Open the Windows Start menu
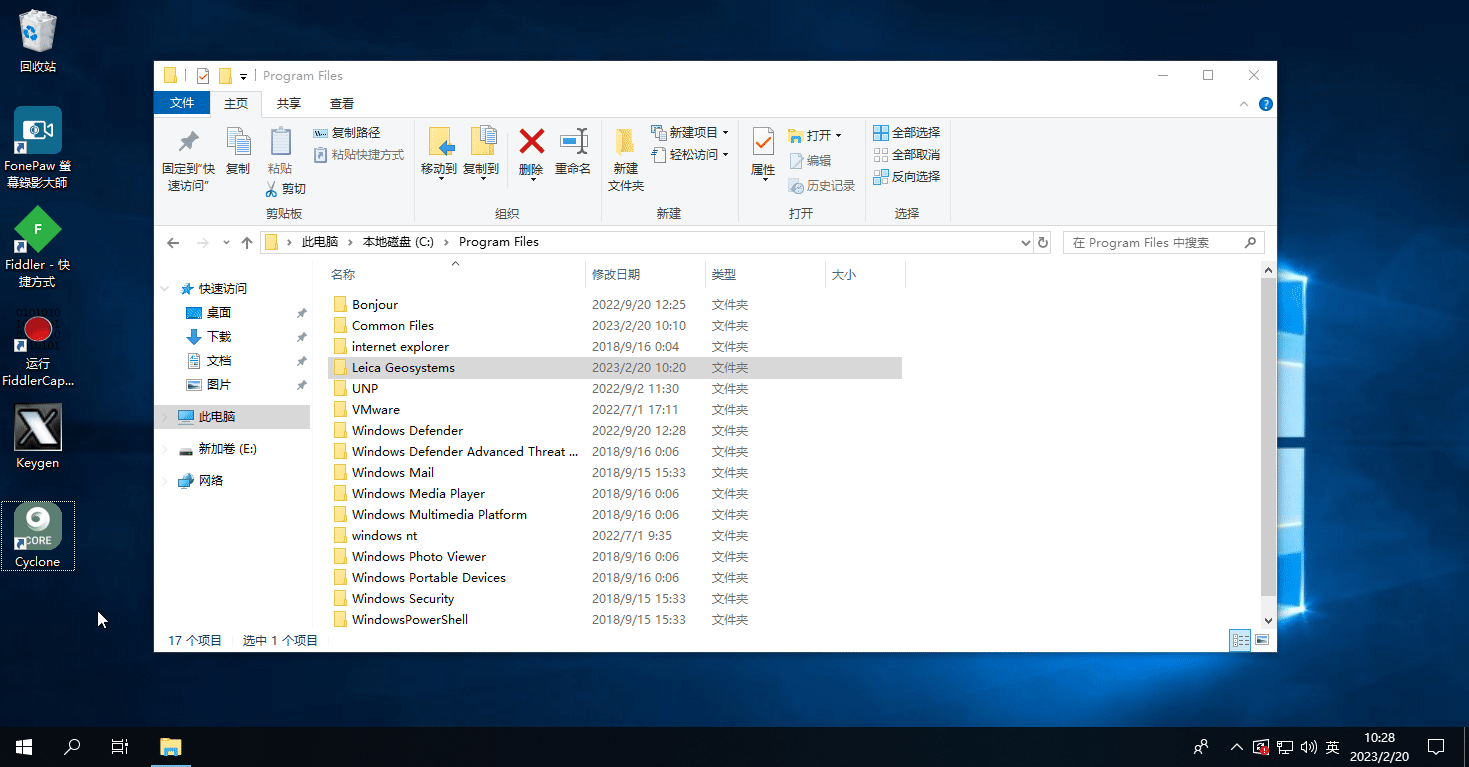The width and height of the screenshot is (1469, 767). (24, 747)
